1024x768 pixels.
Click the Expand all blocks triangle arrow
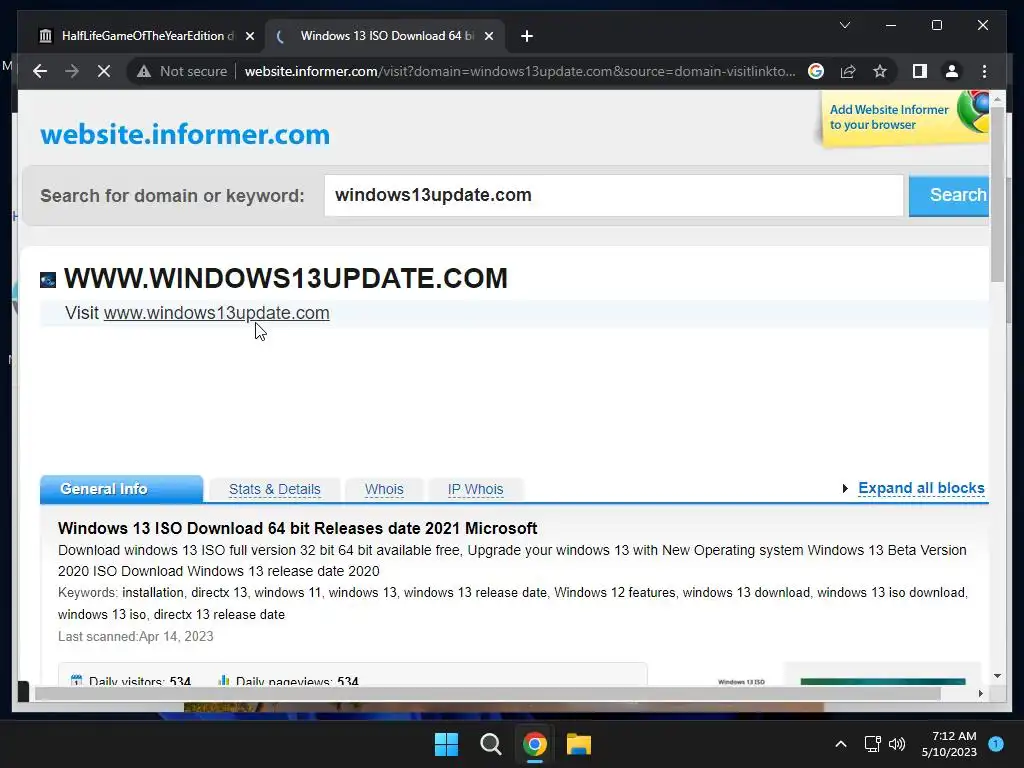(x=845, y=488)
